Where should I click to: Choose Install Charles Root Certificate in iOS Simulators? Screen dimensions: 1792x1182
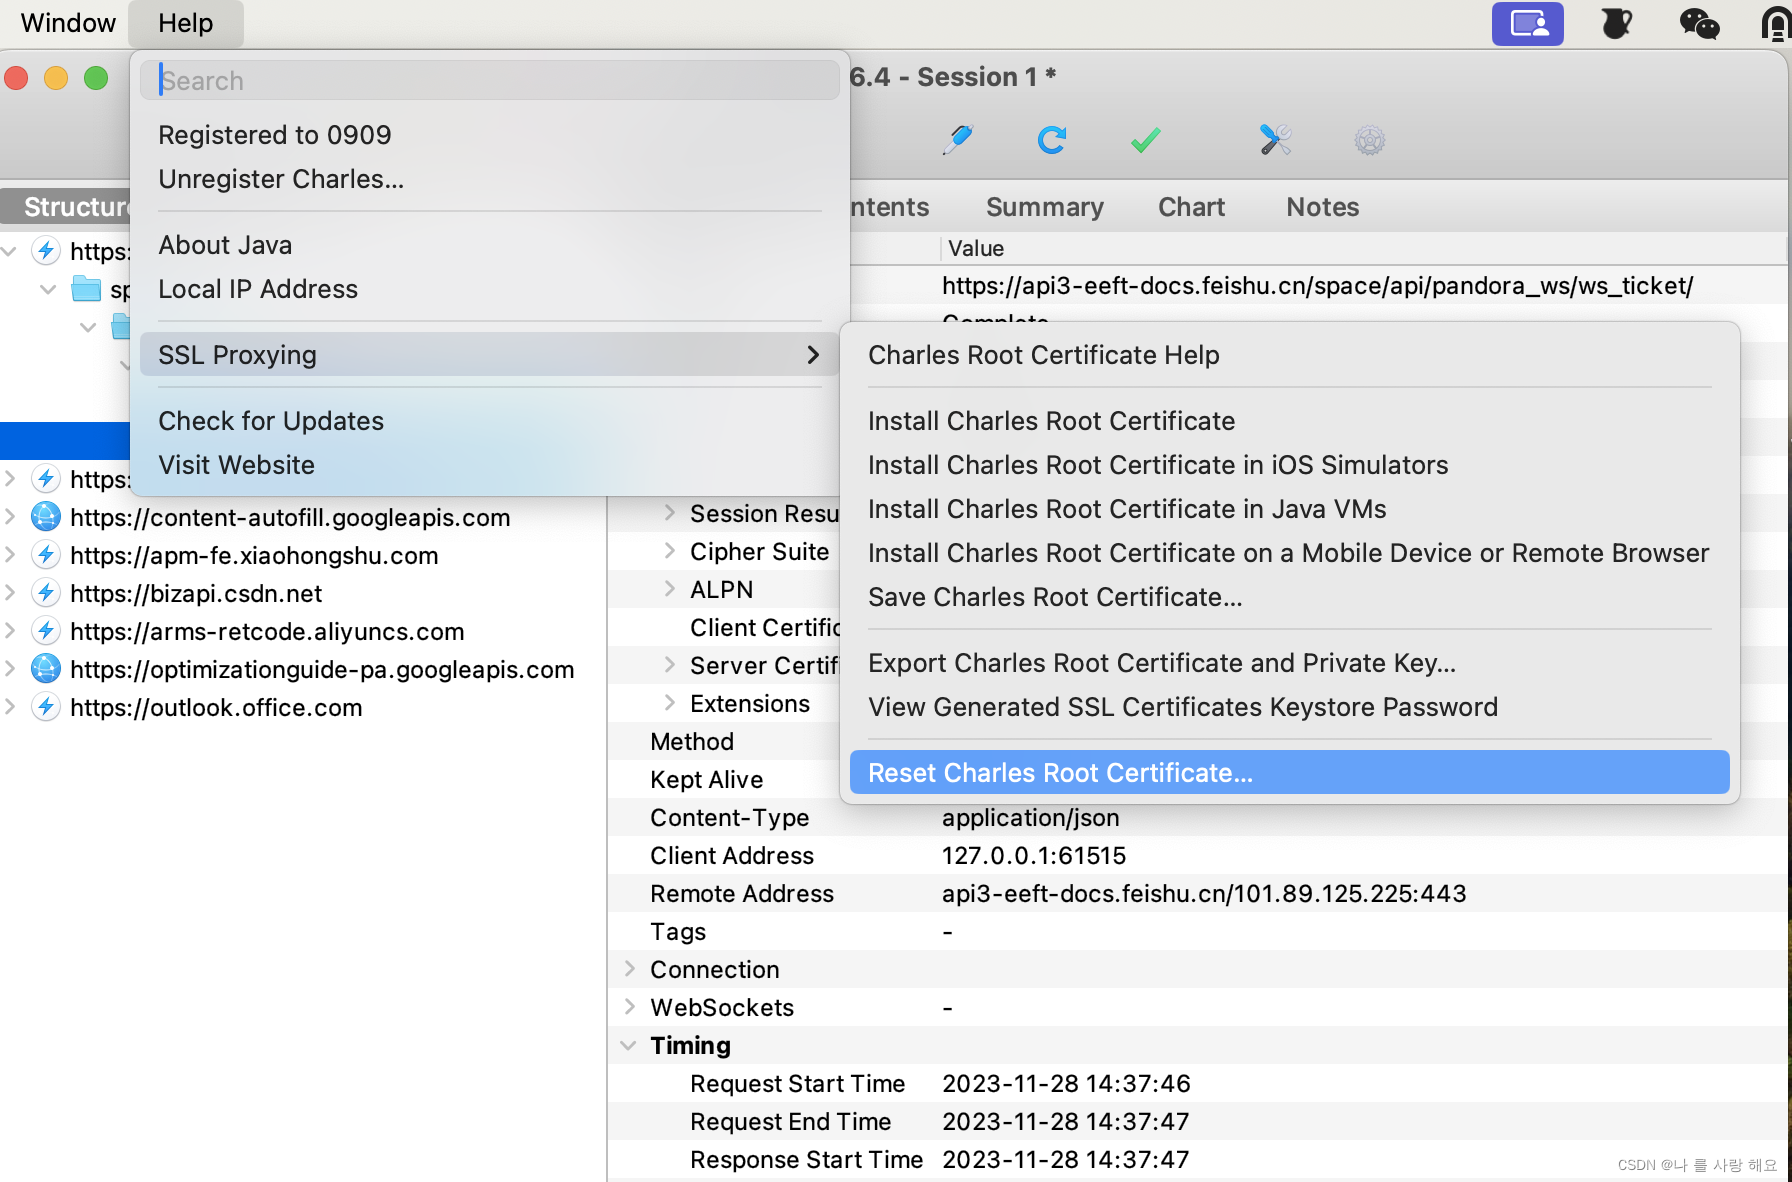pos(1289,465)
